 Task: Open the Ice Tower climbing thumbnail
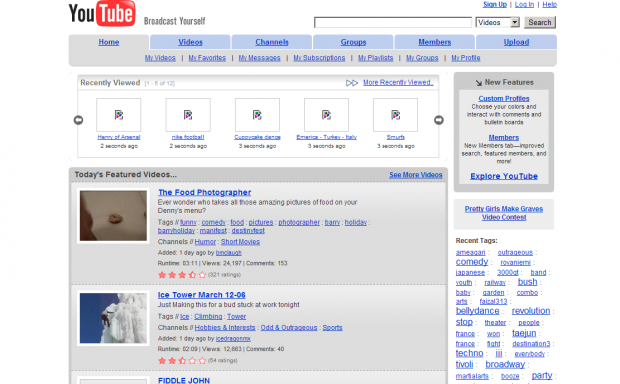(x=113, y=318)
